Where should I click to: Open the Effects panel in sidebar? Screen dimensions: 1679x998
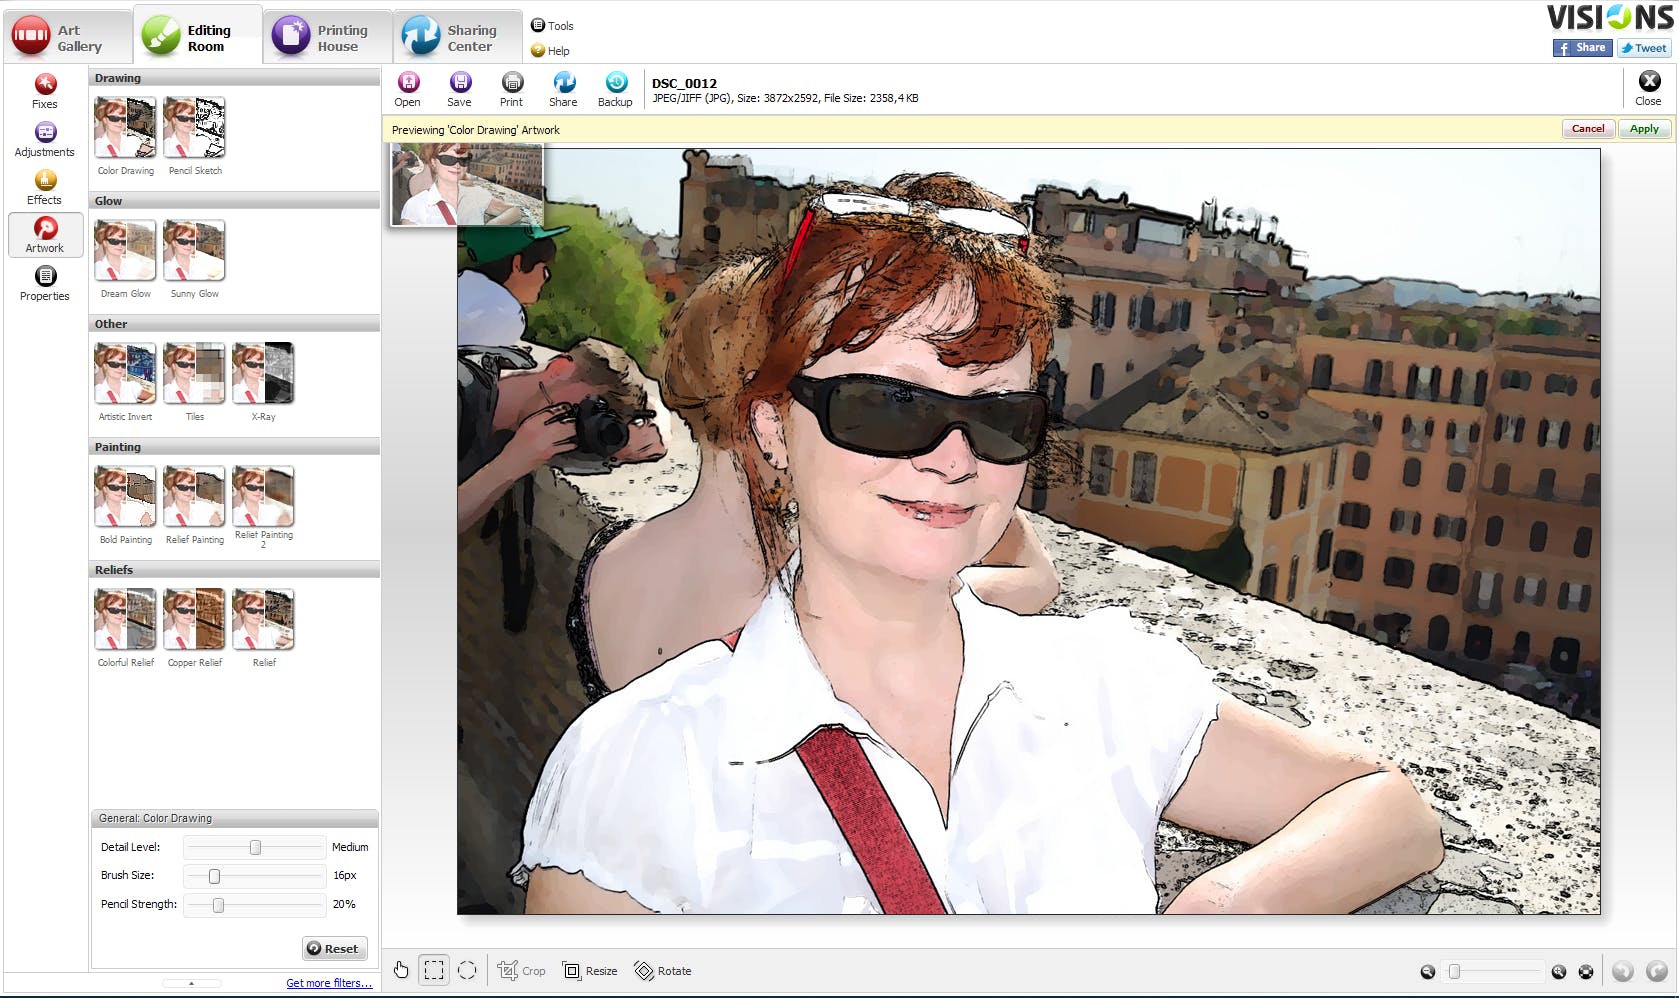click(x=45, y=187)
